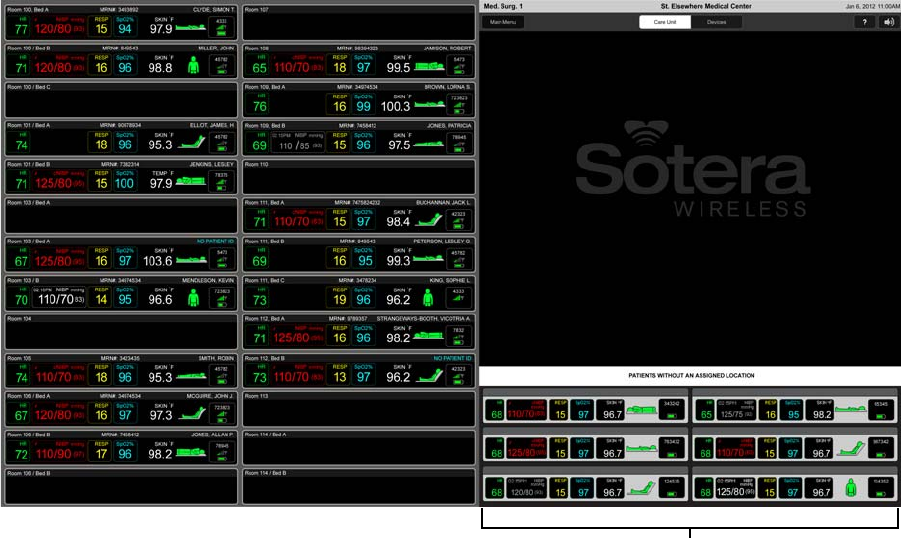
Task: Click patient name MILLER, JOHN header
Action: point(216,48)
